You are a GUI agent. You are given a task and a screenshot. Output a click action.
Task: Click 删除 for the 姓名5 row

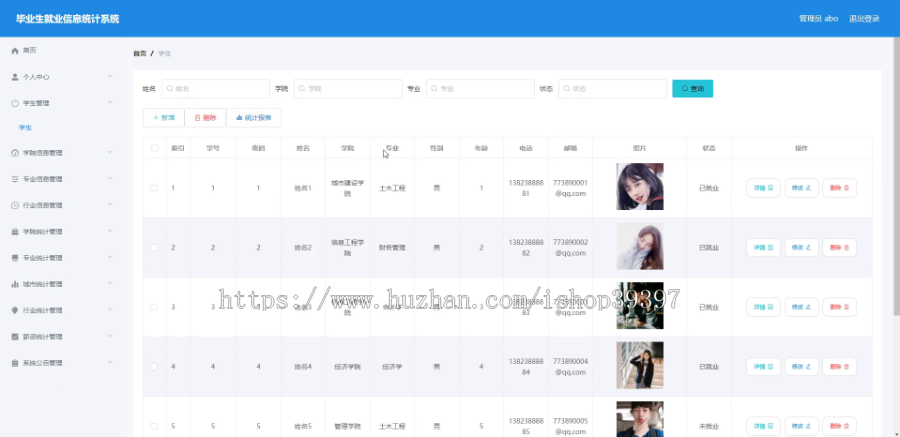(840, 426)
